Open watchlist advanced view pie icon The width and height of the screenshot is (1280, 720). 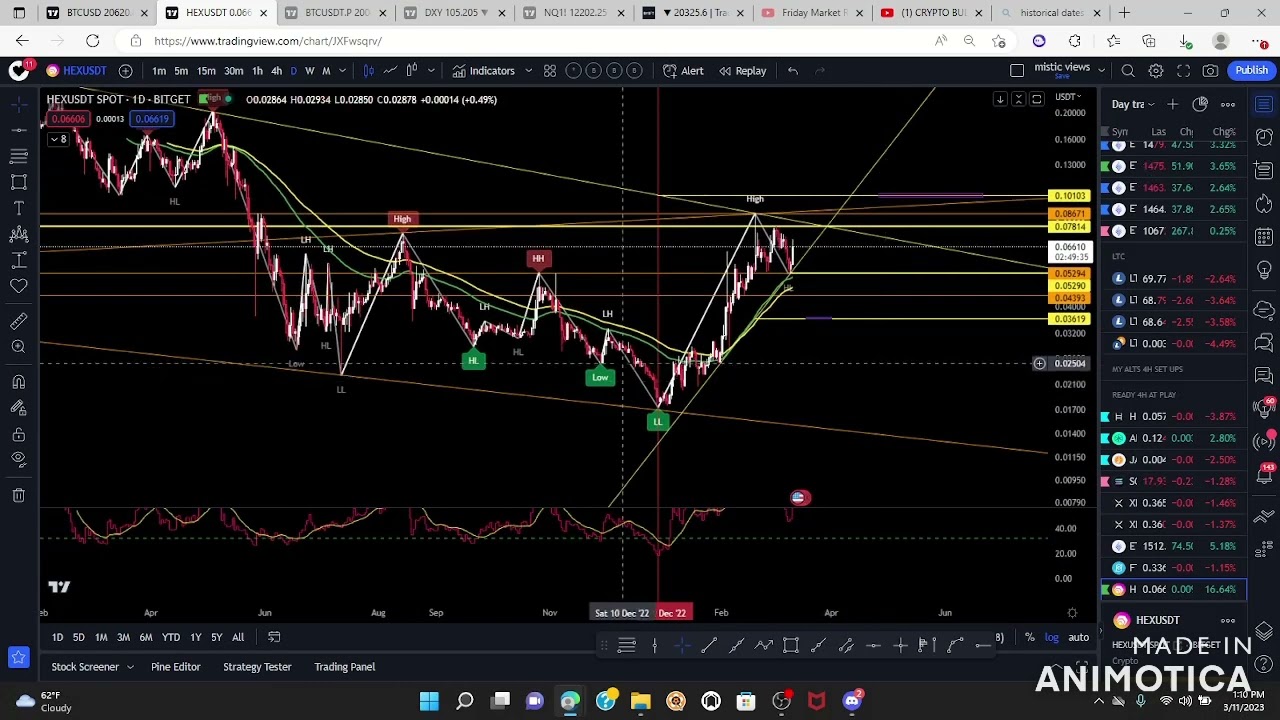point(1200,104)
